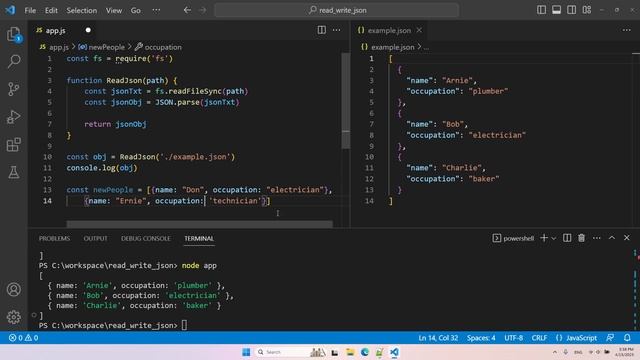Image resolution: width=640 pixels, height=360 pixels.
Task: Open the Explorer view in activity bar
Action: point(13,34)
